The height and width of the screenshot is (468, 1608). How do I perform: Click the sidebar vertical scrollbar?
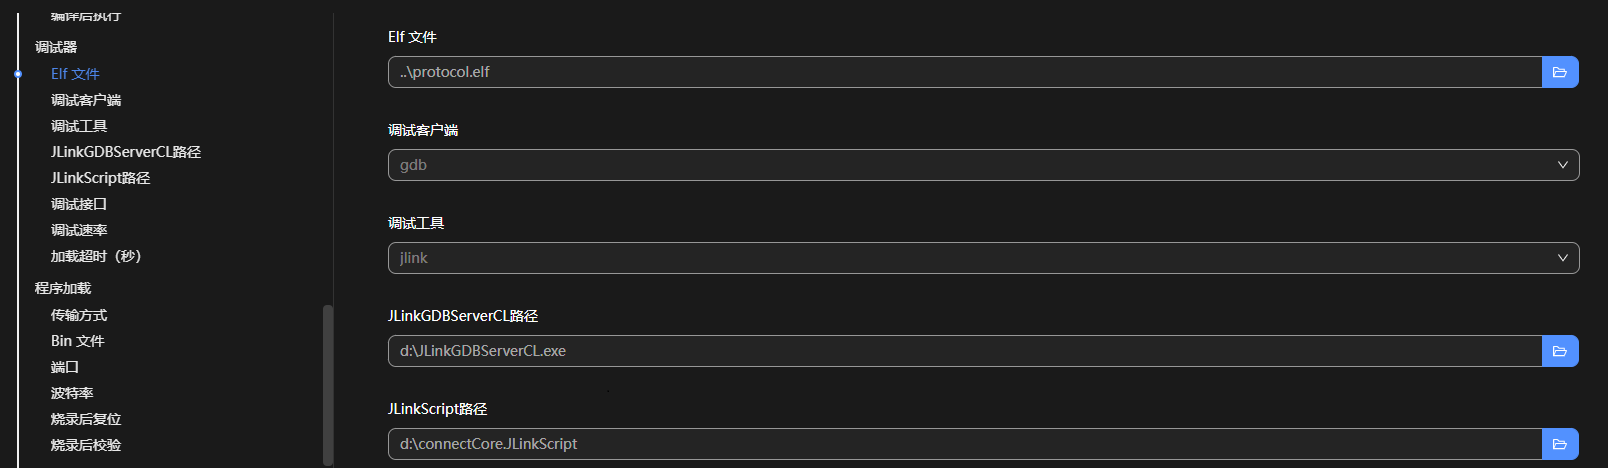(328, 384)
